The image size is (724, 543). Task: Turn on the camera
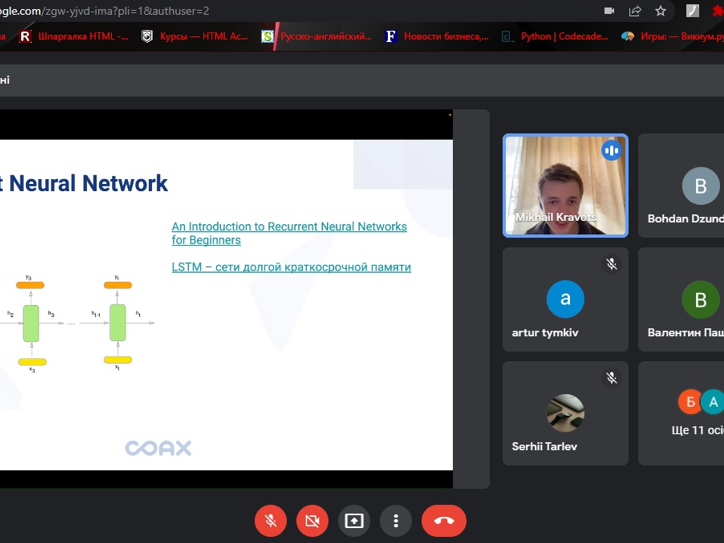coord(312,521)
